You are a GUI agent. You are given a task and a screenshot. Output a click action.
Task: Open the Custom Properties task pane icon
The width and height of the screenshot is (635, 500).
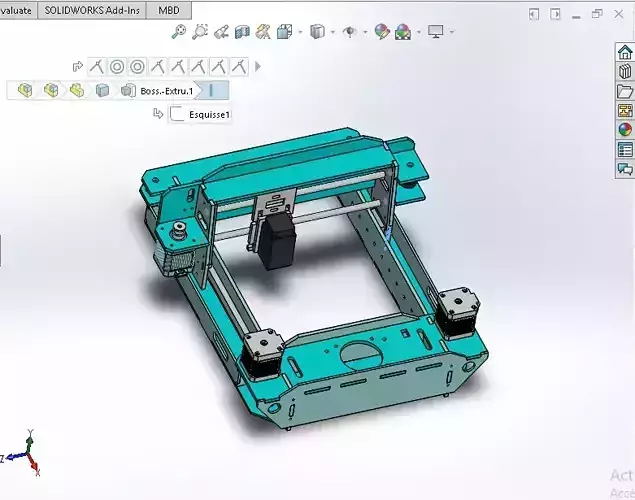pos(625,149)
